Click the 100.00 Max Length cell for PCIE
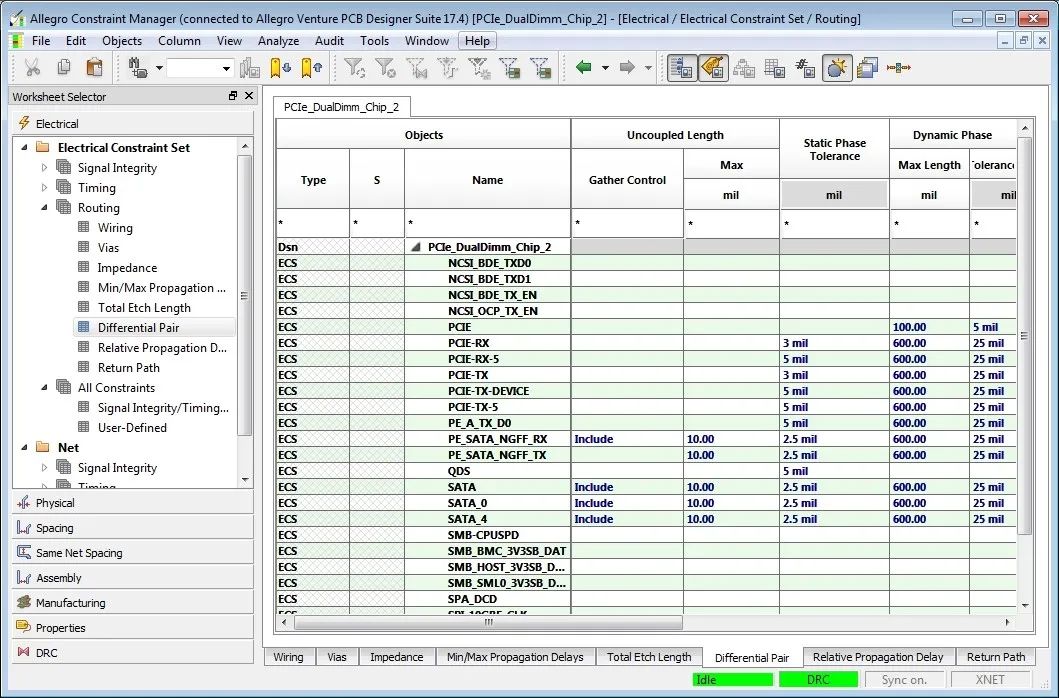This screenshot has height=698, width=1059. click(x=929, y=327)
